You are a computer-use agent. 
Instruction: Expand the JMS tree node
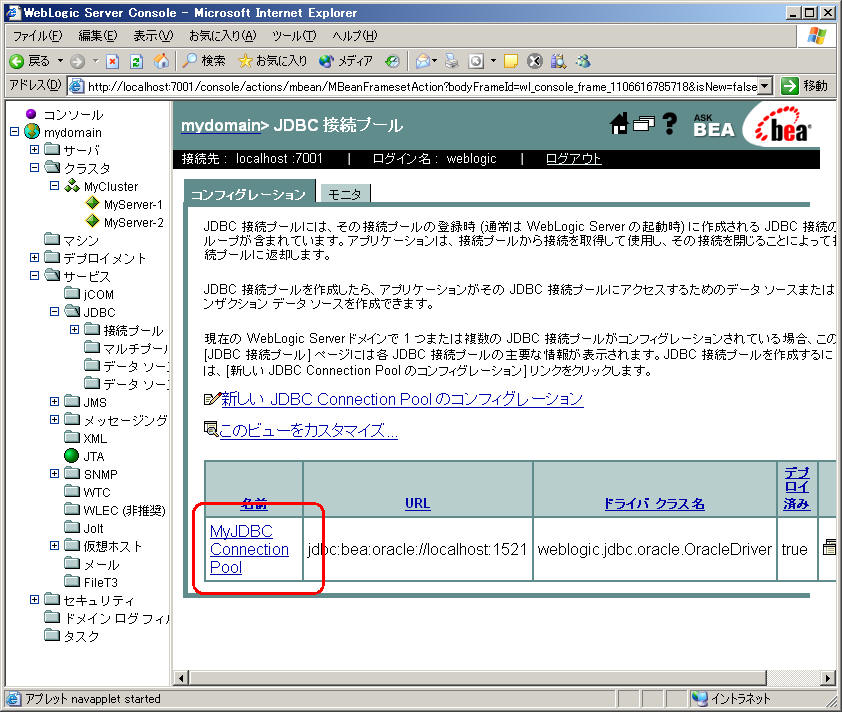(x=55, y=402)
